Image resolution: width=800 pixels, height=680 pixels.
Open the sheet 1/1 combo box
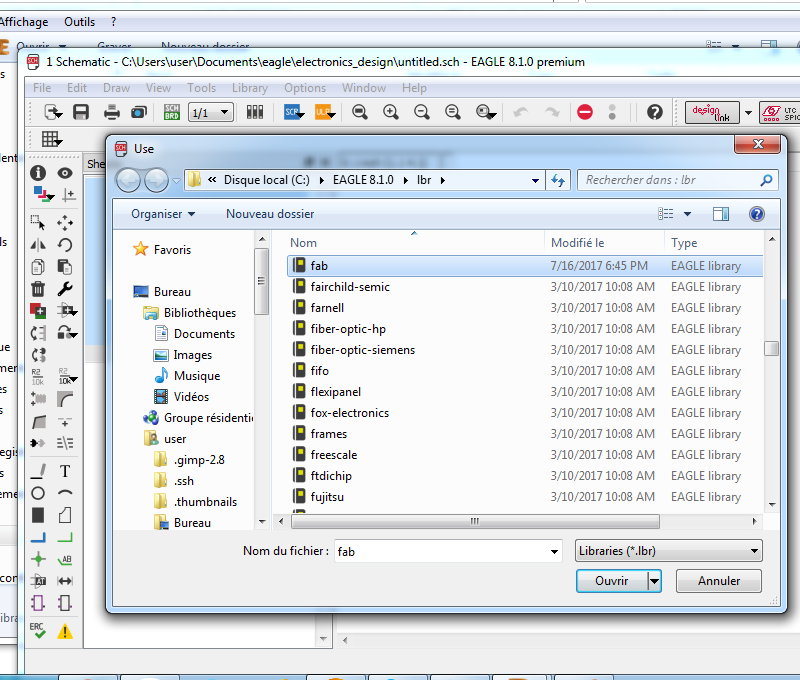[211, 112]
